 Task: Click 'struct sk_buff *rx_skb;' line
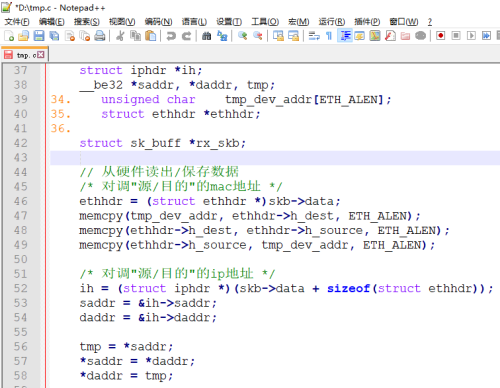[163, 143]
